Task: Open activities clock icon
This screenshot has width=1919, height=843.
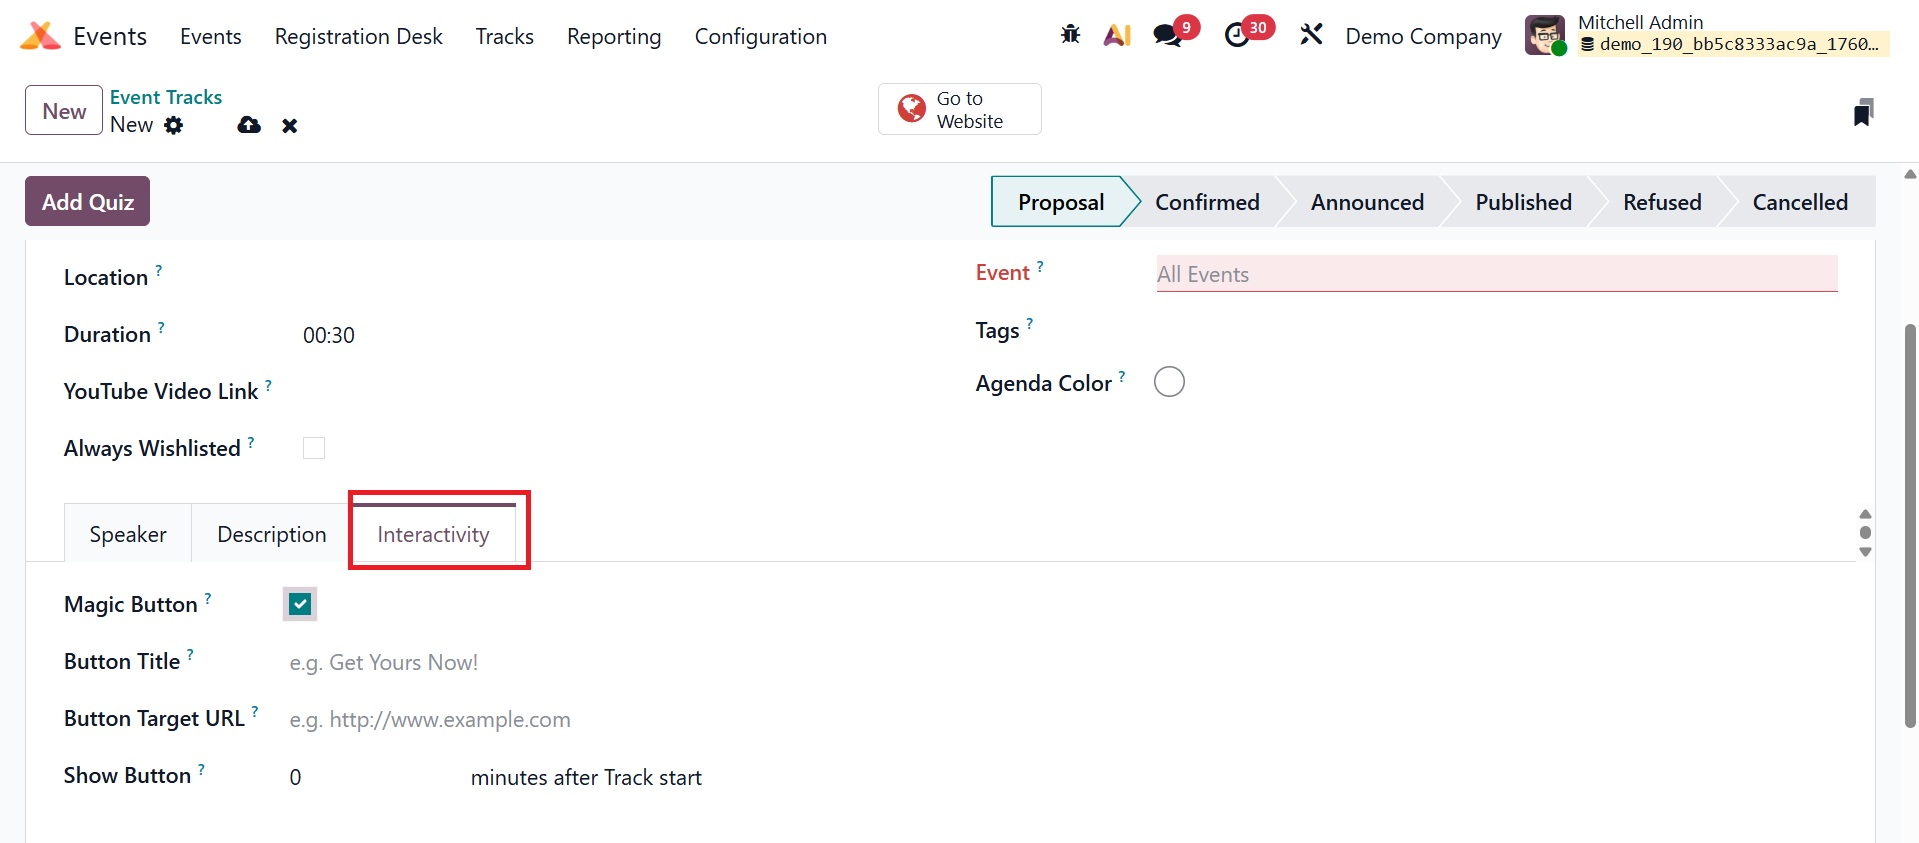Action: 1238,35
